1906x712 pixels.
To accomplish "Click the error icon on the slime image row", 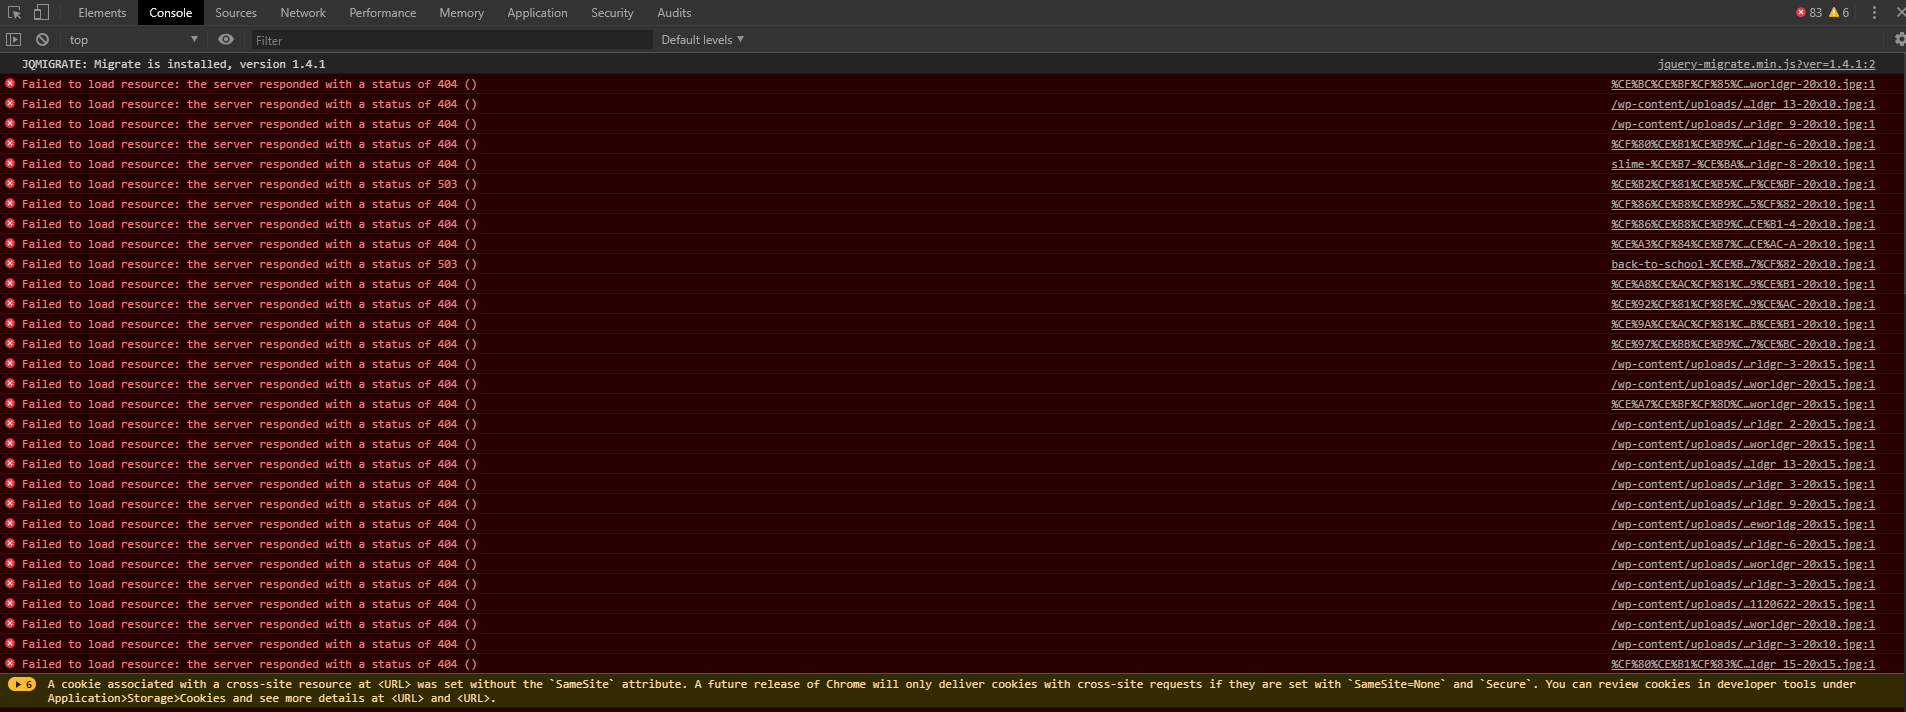I will coord(10,164).
